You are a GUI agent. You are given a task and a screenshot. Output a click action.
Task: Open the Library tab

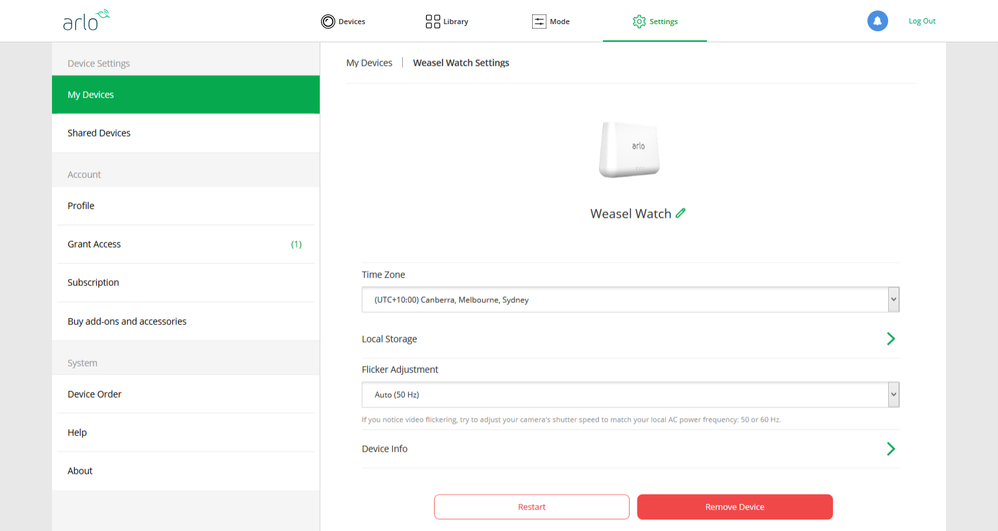pos(447,22)
